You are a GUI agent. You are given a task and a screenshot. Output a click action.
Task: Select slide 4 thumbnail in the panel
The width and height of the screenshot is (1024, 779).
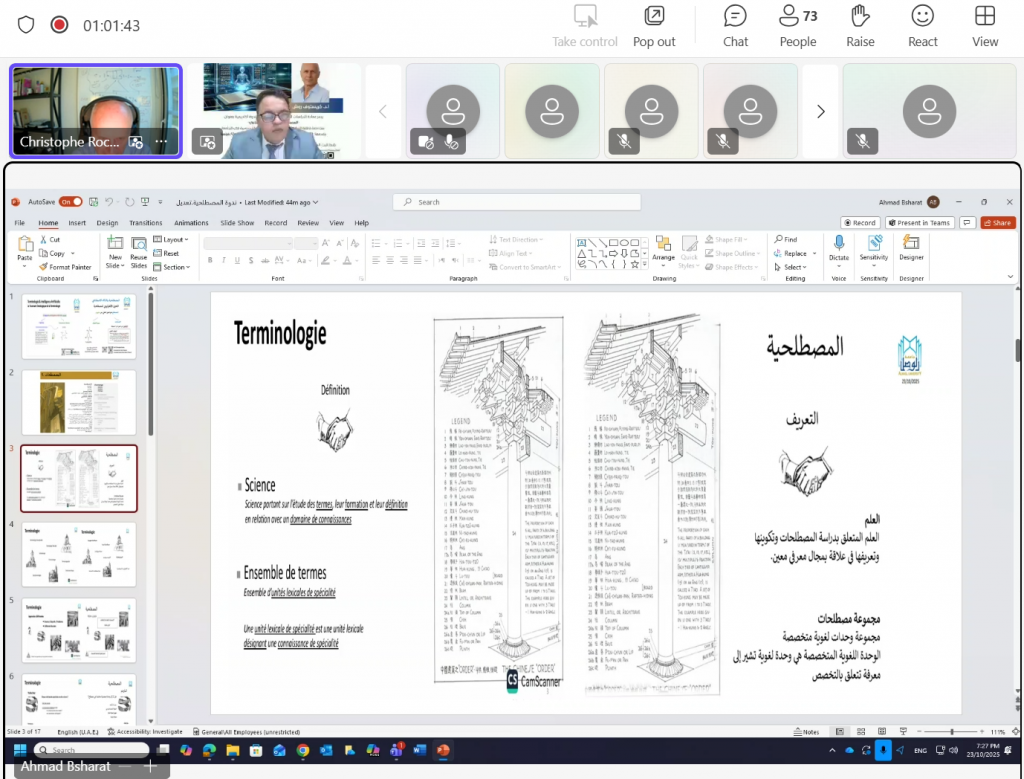coord(78,555)
